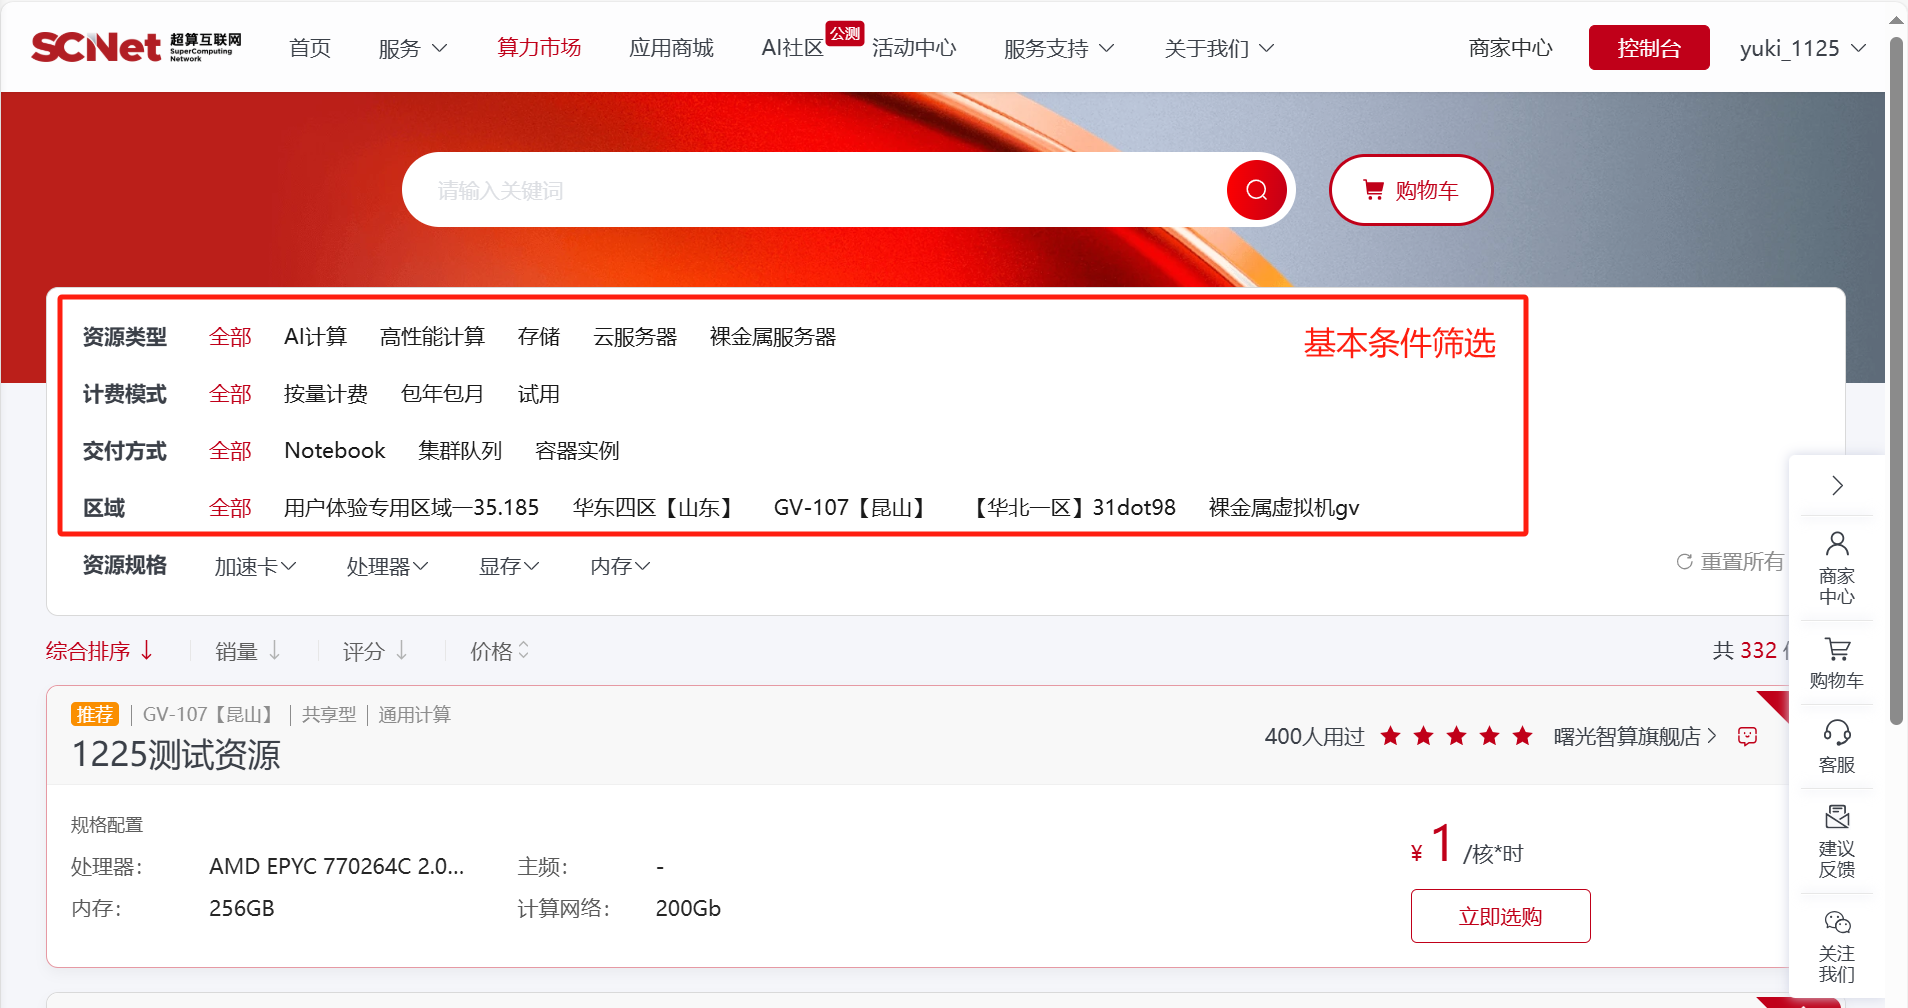The height and width of the screenshot is (1008, 1908).
Task: Expand the 加速卡 dropdown
Action: coord(255,567)
